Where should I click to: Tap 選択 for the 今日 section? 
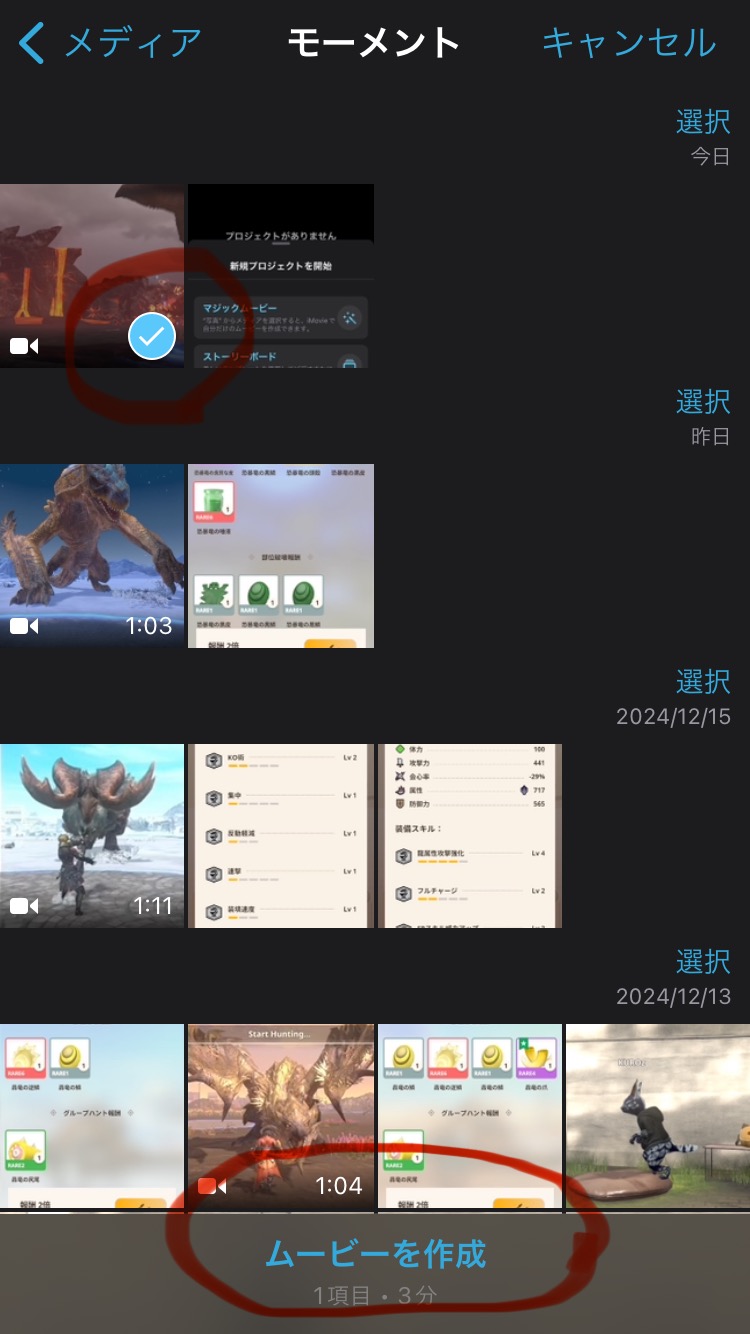click(703, 122)
